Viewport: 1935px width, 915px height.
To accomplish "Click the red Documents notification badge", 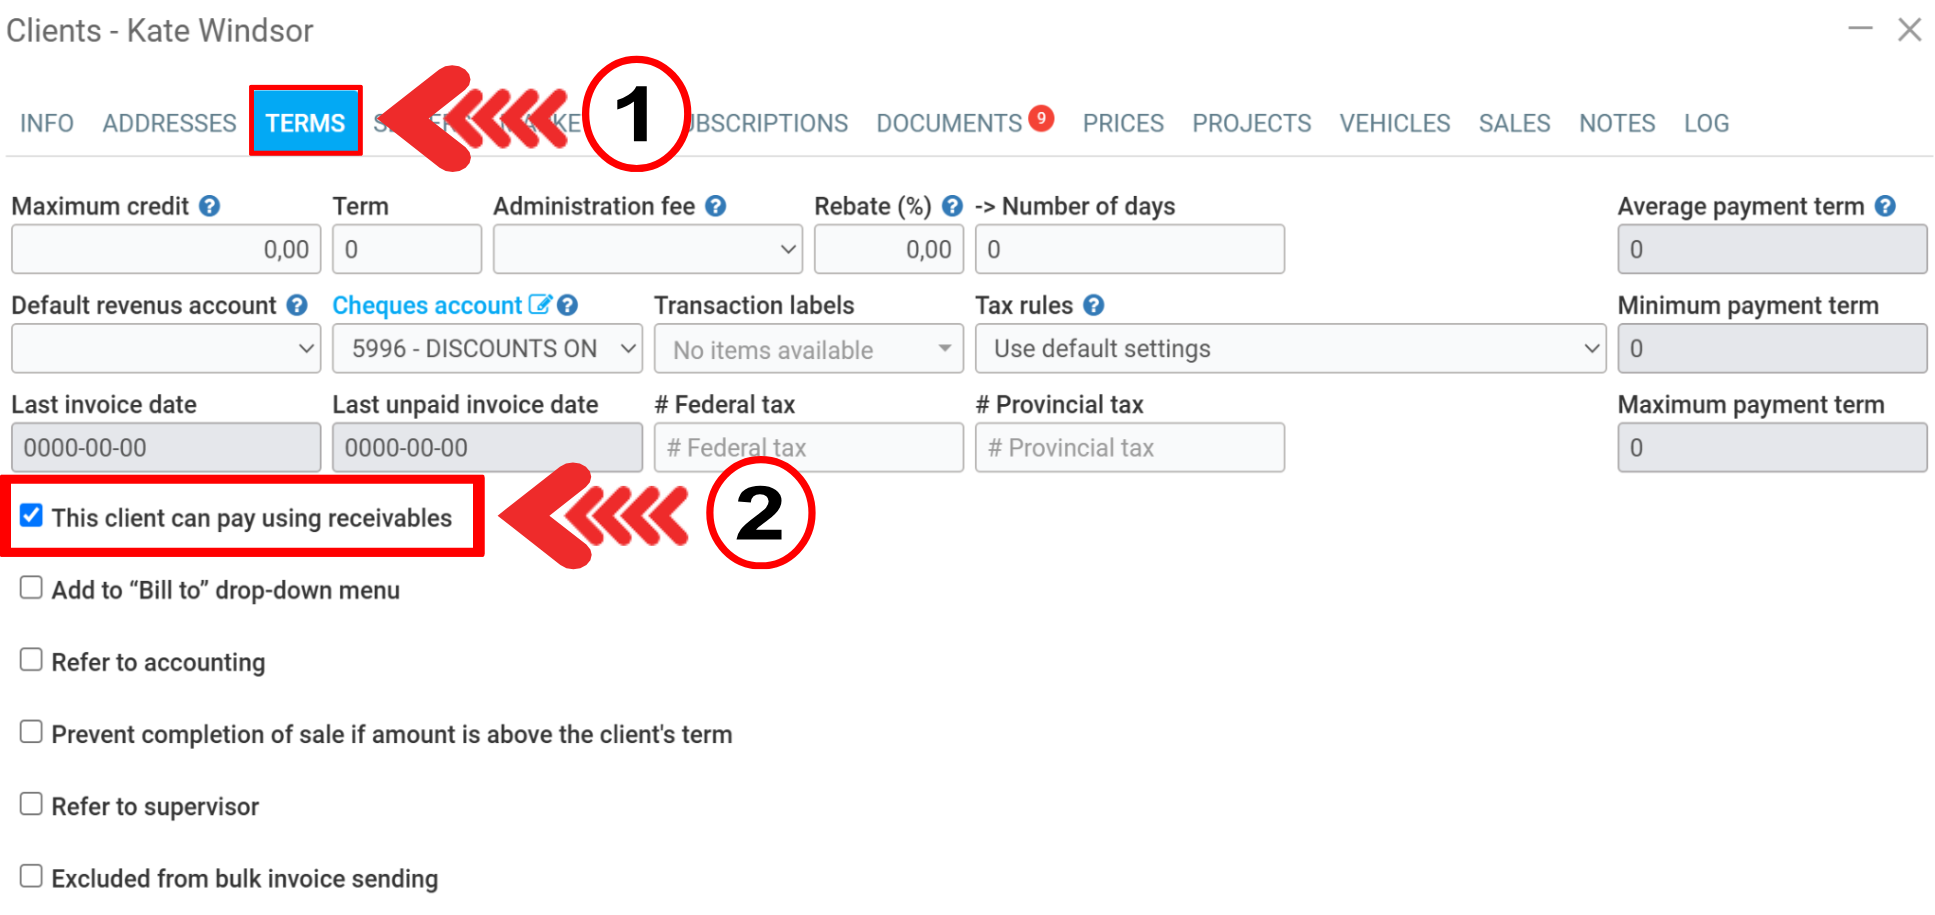I will [1041, 118].
